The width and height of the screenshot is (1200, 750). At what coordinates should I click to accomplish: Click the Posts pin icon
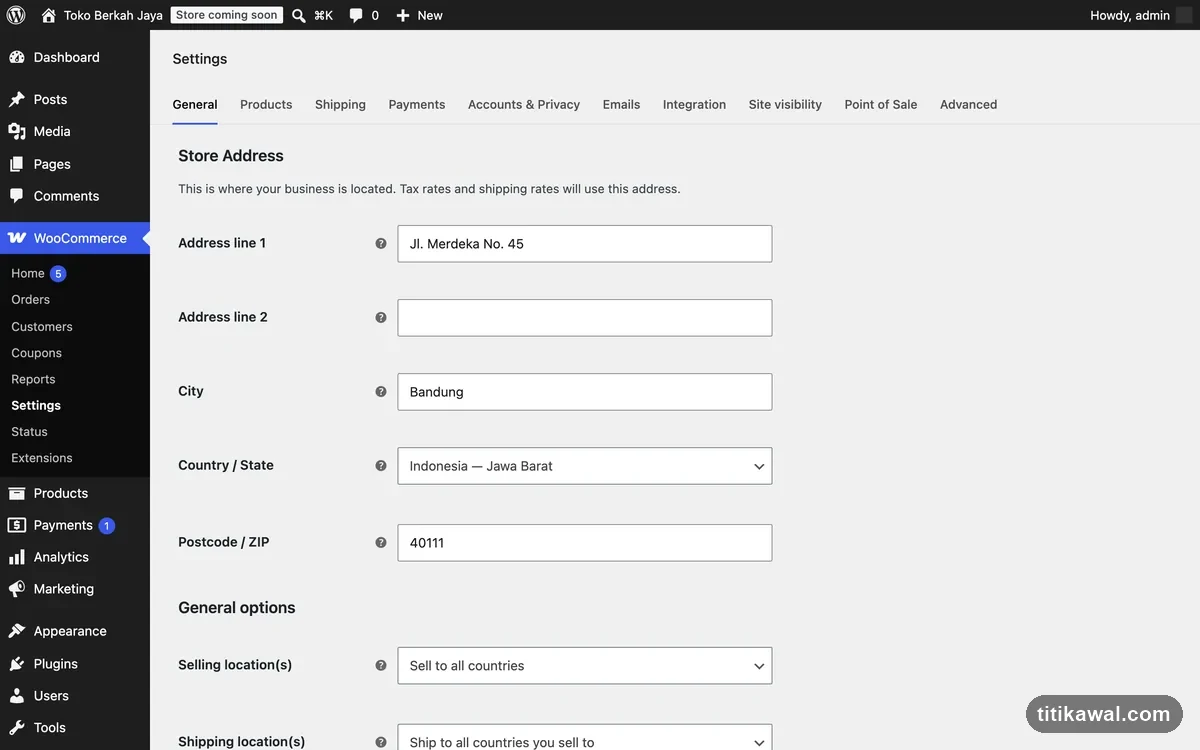click(17, 99)
